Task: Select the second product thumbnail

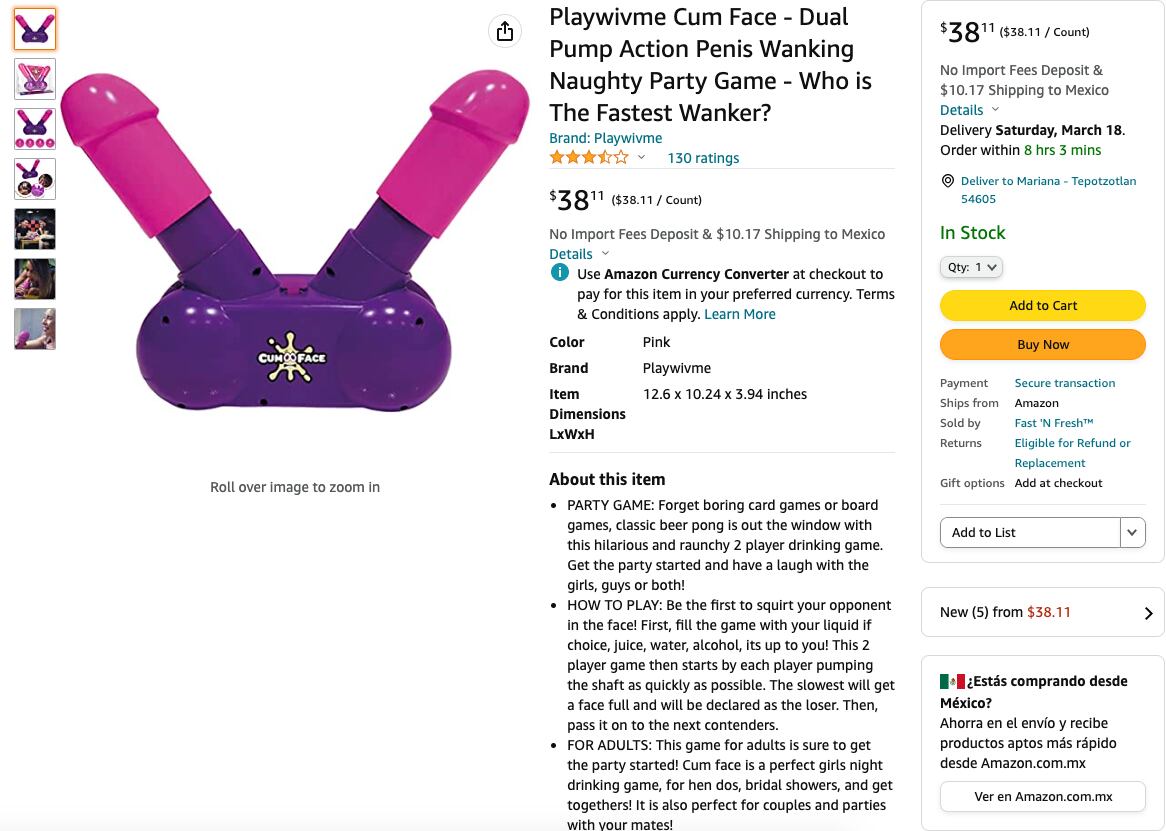Action: (x=35, y=79)
